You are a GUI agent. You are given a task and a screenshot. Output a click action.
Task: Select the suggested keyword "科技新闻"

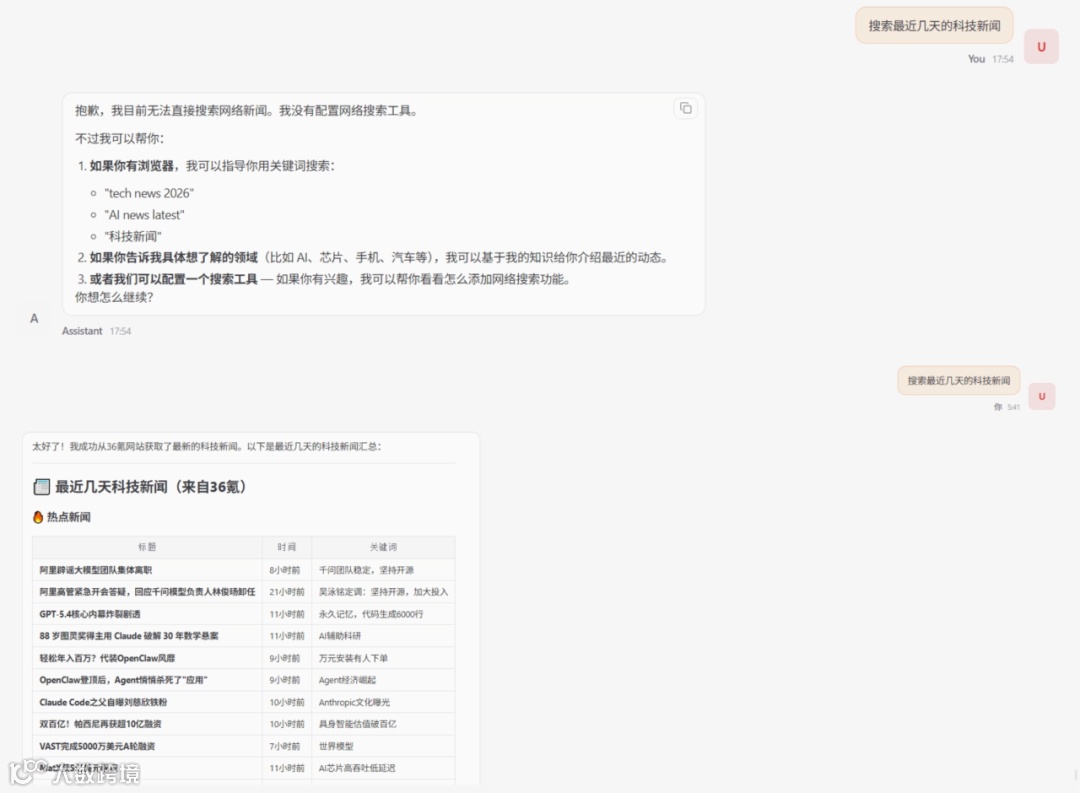pos(132,236)
